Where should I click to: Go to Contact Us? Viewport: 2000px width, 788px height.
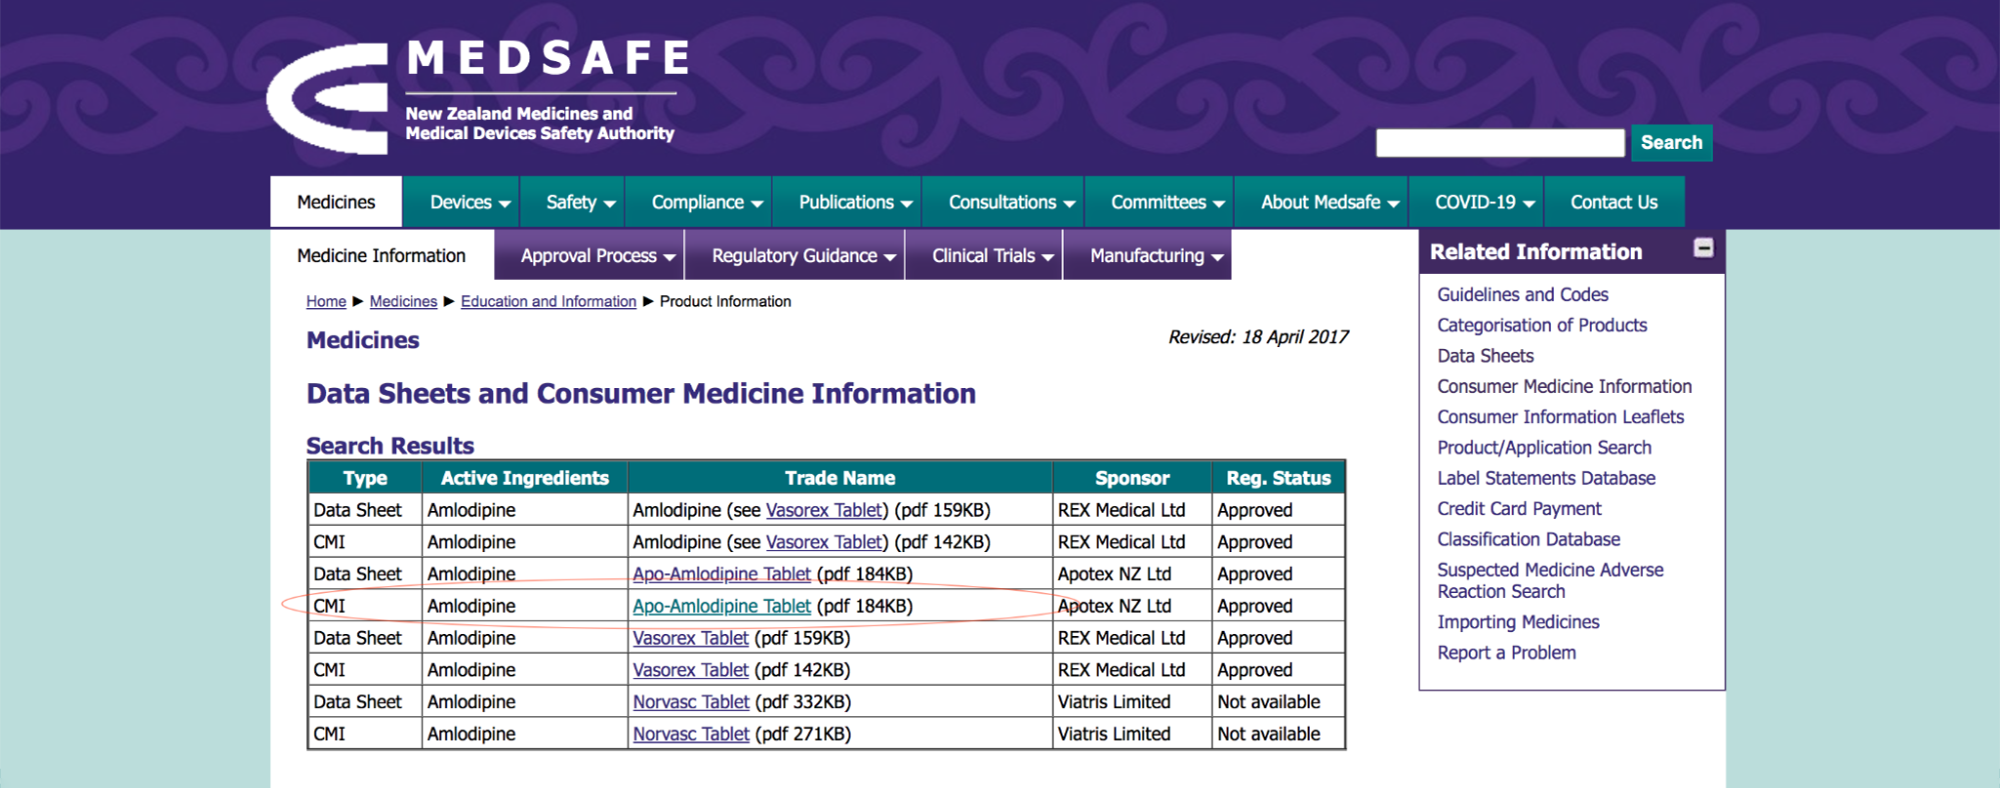tap(1614, 202)
